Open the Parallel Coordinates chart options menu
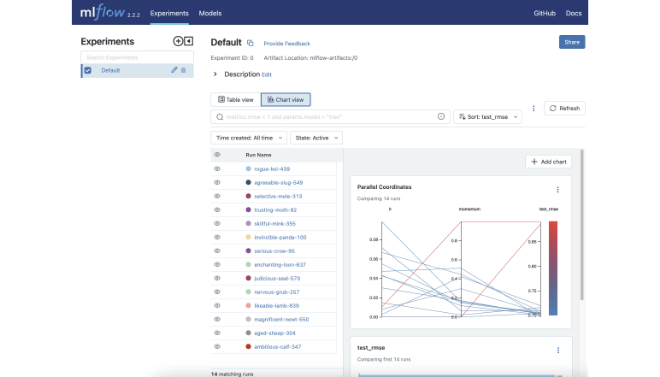Viewport: 660px width, 377px height. pyautogui.click(x=558, y=190)
